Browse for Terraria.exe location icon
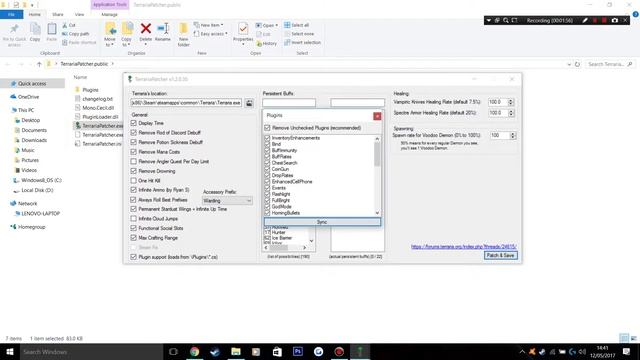The width and height of the screenshot is (640, 360). (x=249, y=103)
